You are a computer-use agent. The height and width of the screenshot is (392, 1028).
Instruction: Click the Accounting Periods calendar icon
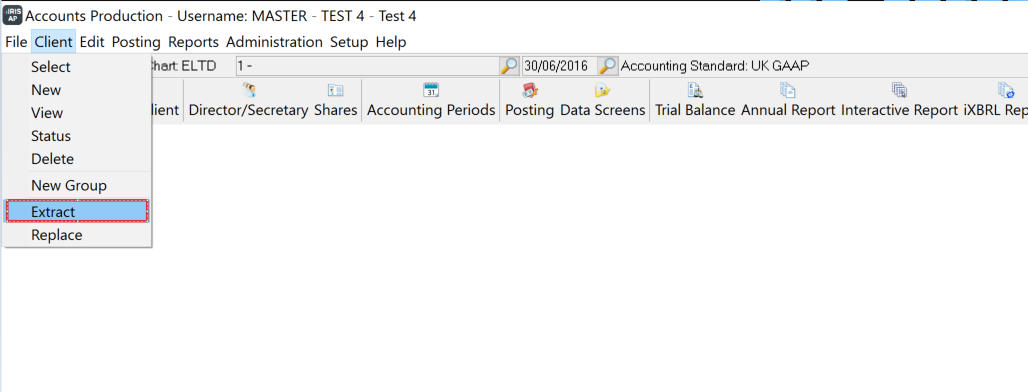(431, 90)
